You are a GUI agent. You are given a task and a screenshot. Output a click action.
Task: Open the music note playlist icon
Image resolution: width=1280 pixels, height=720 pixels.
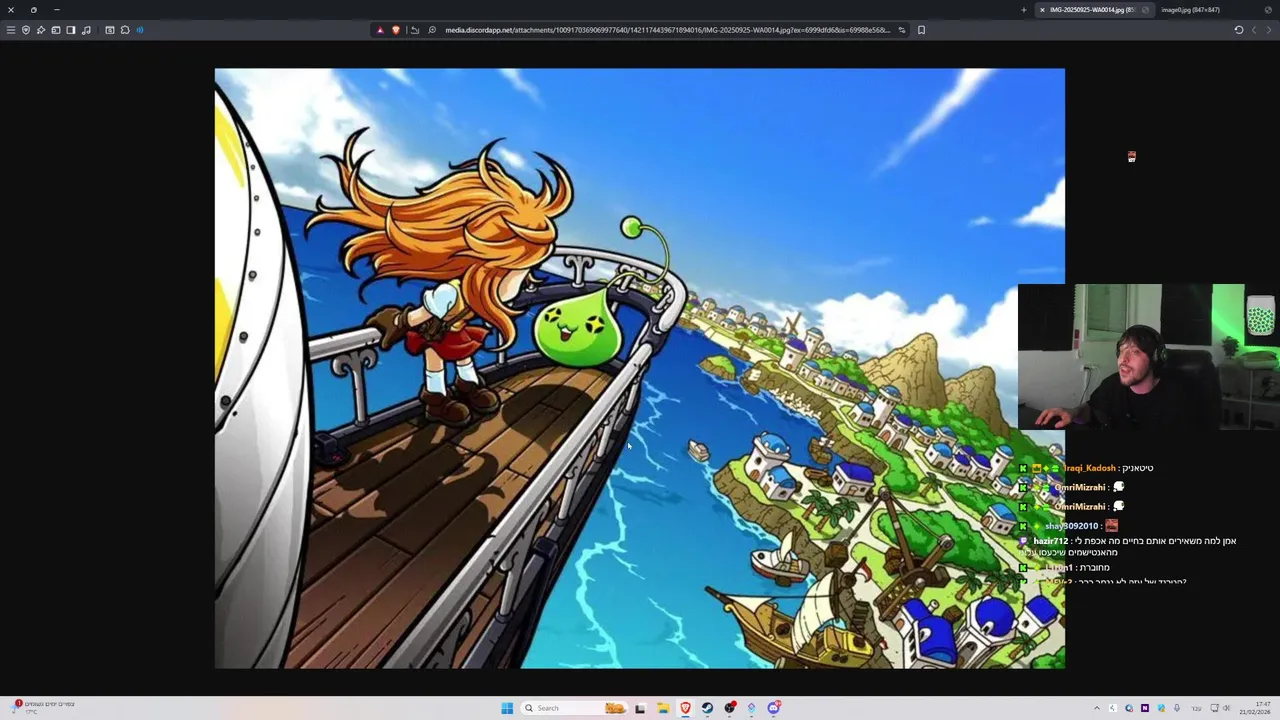(x=86, y=30)
